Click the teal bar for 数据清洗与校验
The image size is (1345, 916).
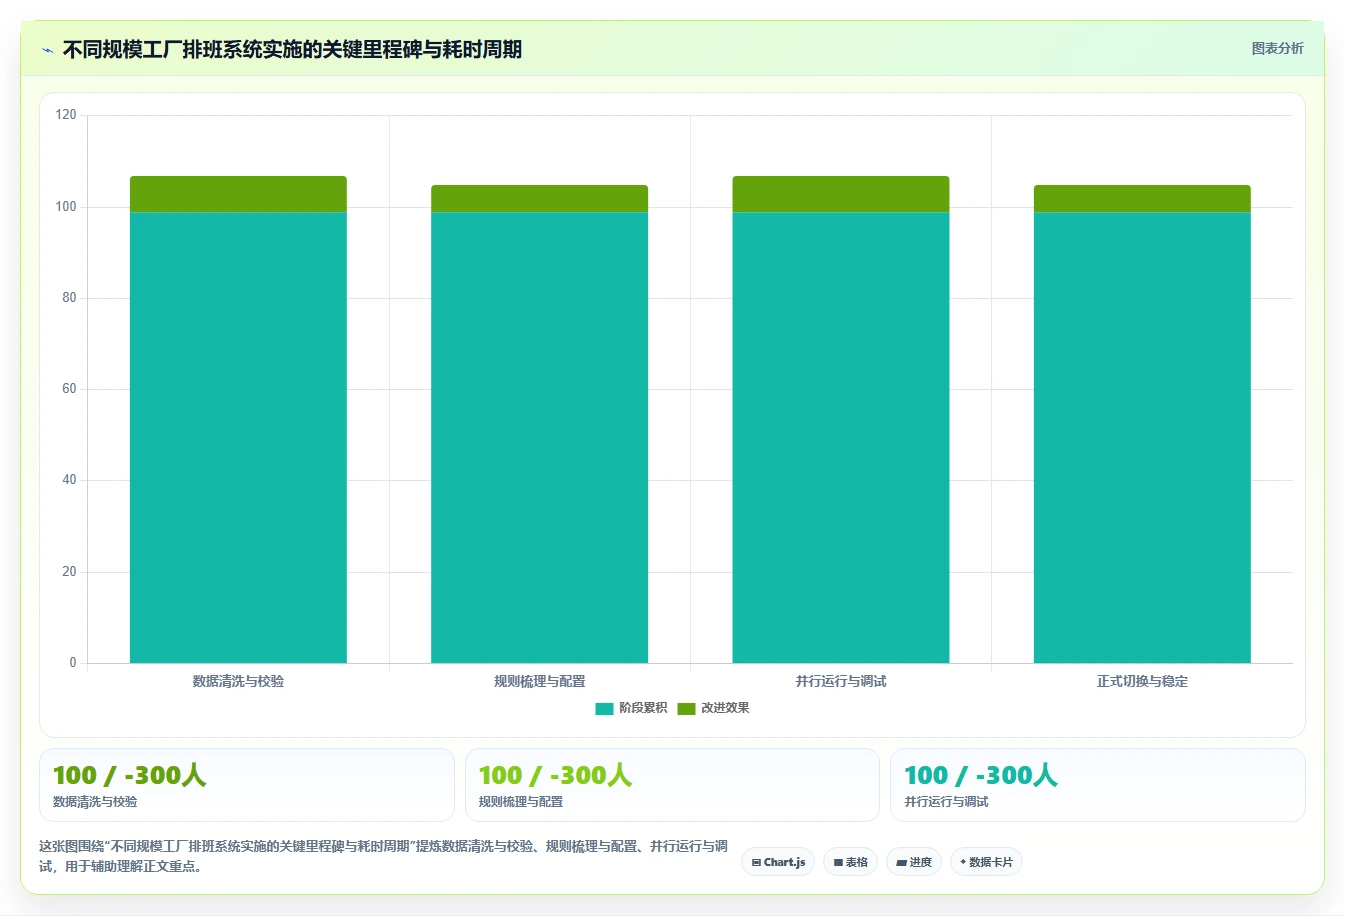click(x=238, y=437)
